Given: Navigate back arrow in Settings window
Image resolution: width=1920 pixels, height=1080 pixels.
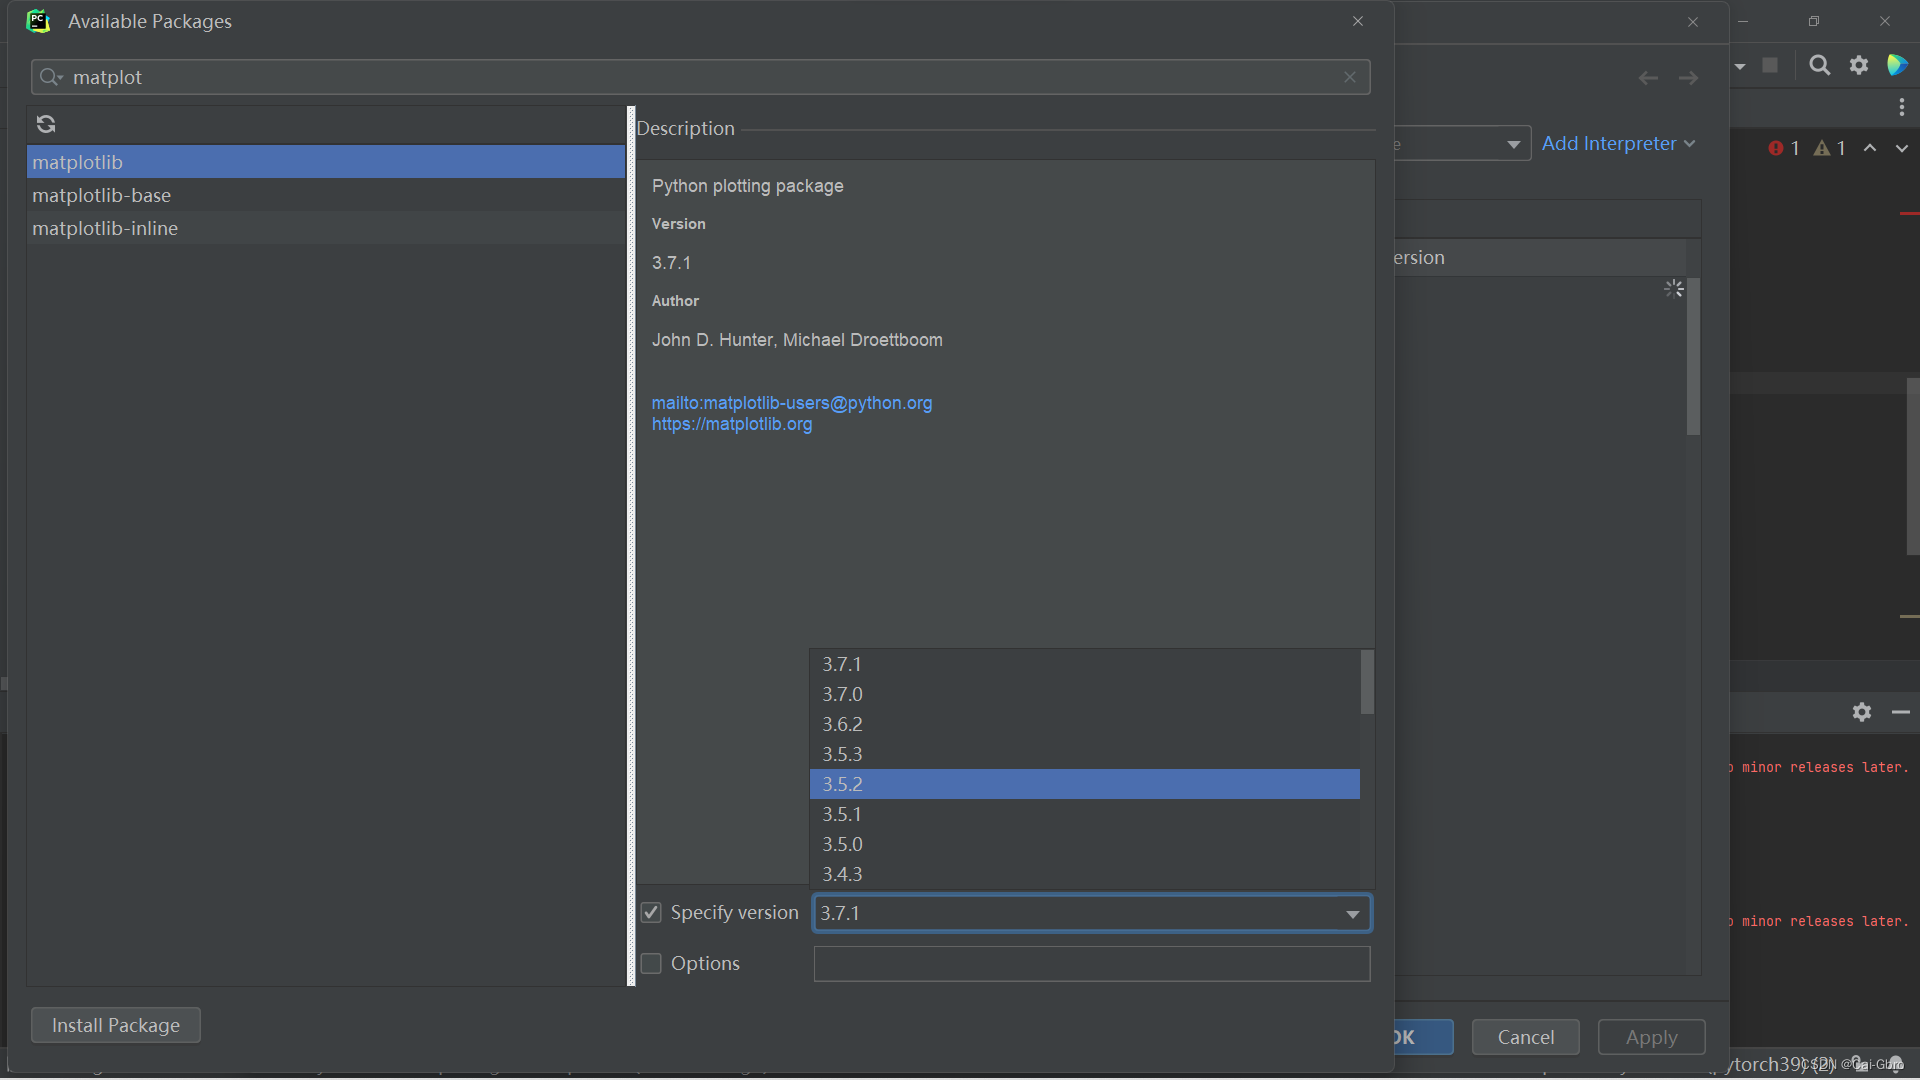Looking at the screenshot, I should pyautogui.click(x=1649, y=78).
